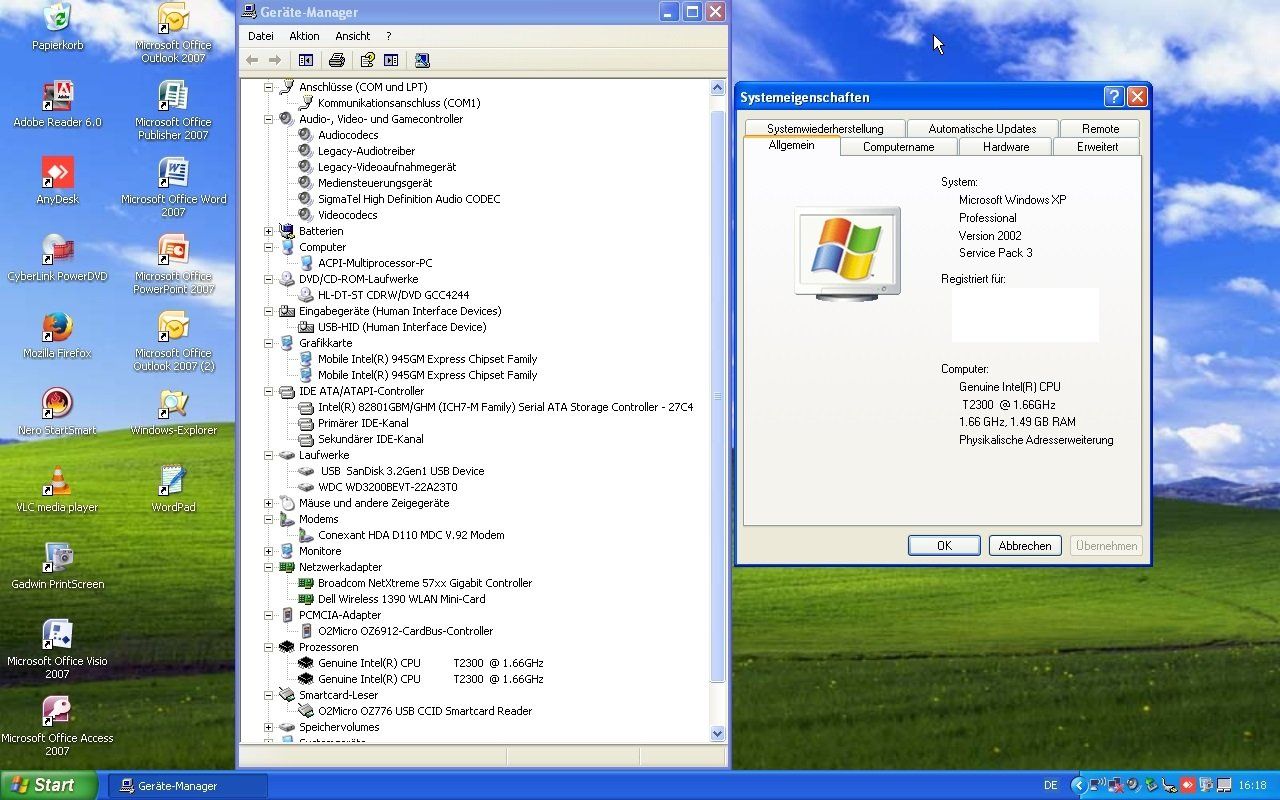Switch to the Automatische Updates tab
This screenshot has width=1280, height=800.
982,129
